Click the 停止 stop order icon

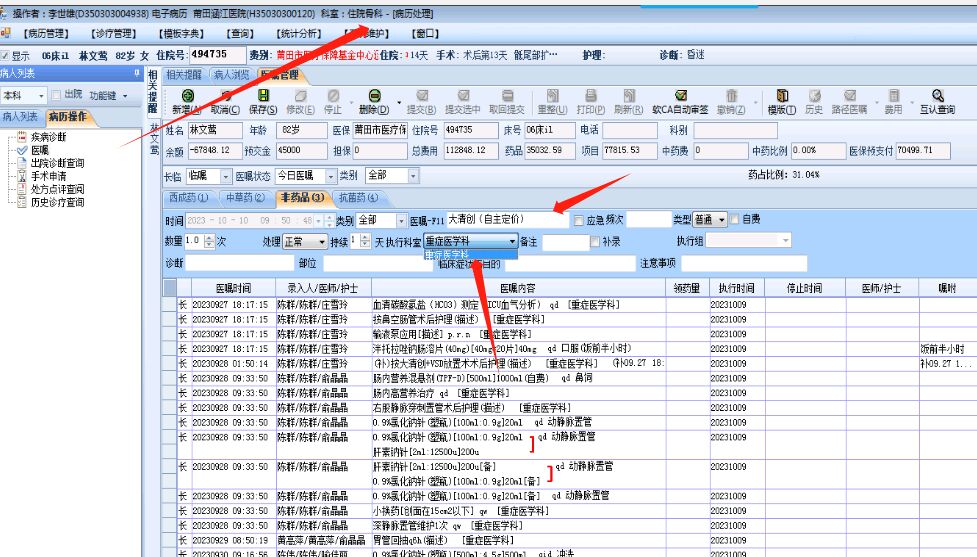coord(333,96)
